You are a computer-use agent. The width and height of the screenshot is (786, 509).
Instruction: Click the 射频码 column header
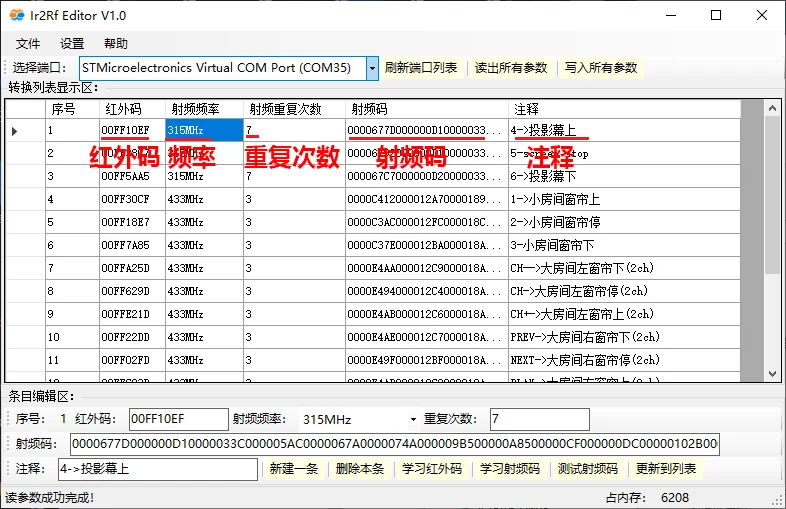click(427, 109)
